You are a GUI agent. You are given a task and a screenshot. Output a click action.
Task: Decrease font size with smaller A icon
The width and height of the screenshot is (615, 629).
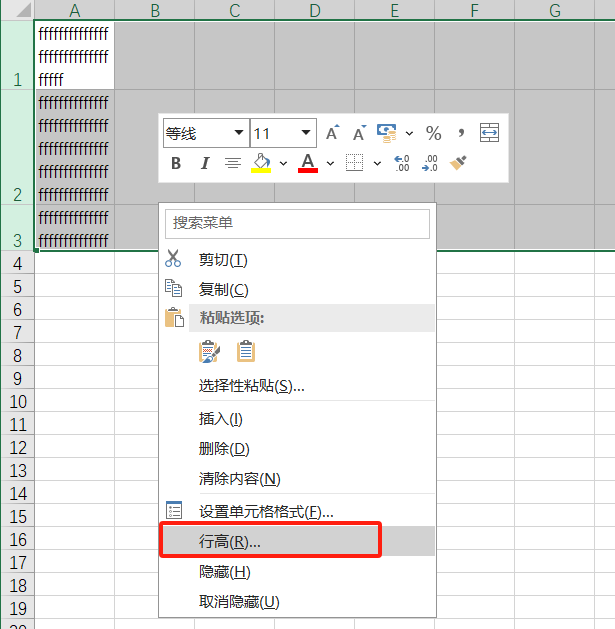[359, 133]
